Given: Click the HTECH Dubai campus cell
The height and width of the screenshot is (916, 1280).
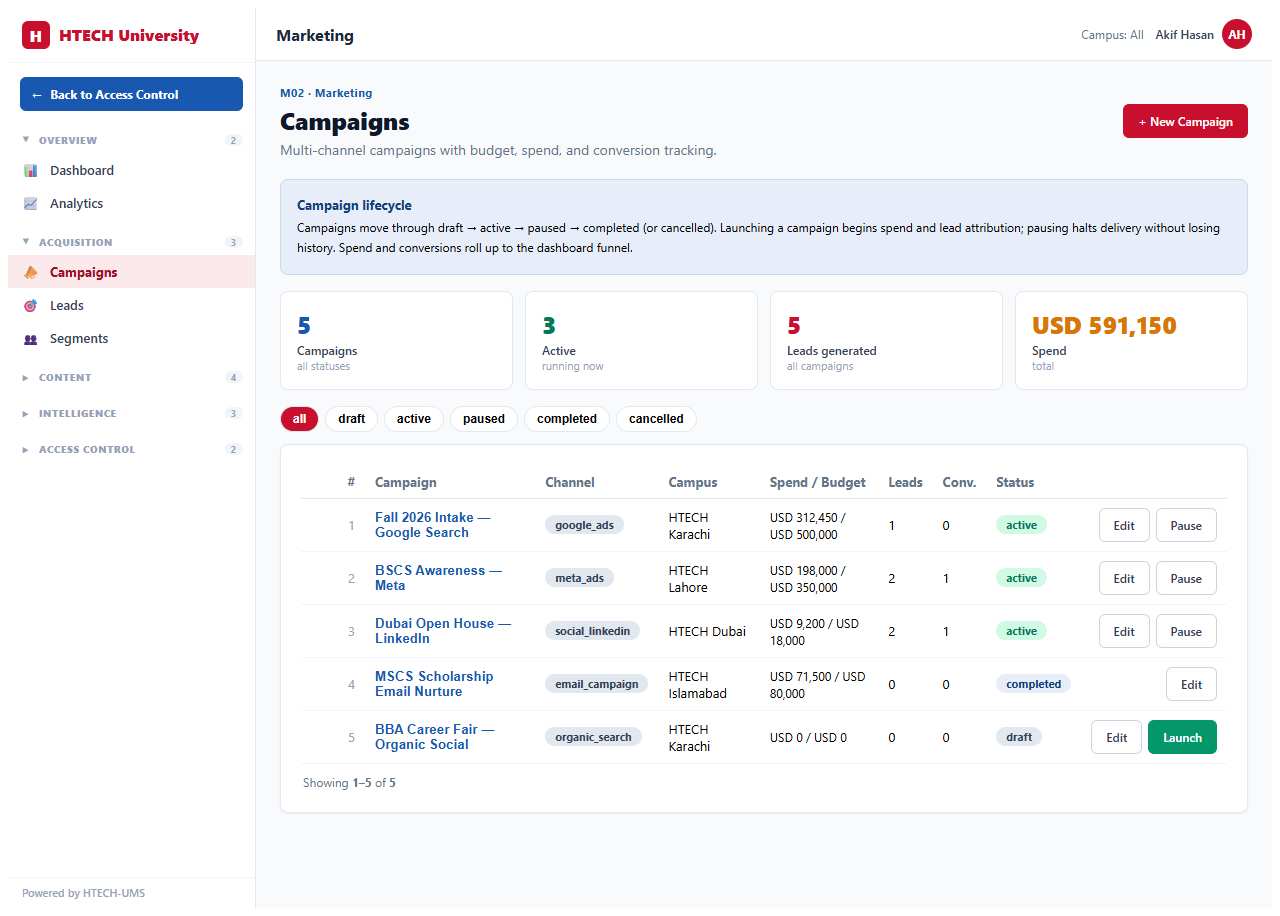Looking at the screenshot, I should pyautogui.click(x=707, y=631).
